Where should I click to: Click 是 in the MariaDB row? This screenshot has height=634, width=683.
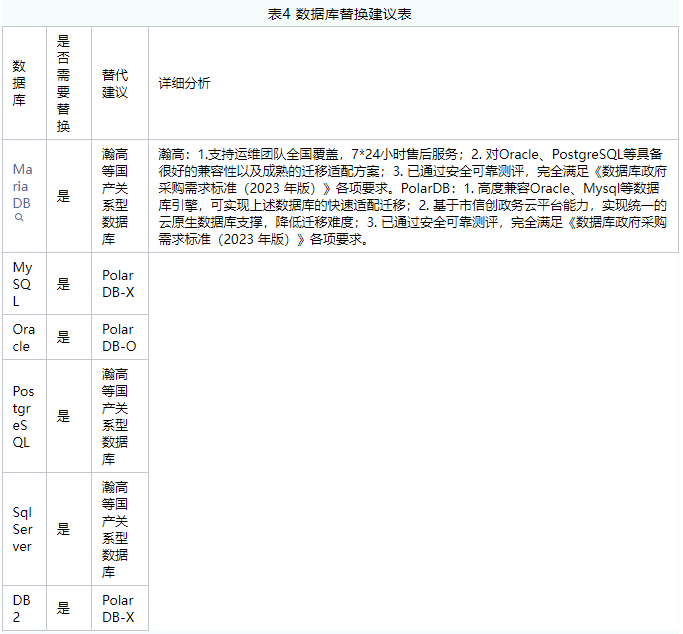(x=63, y=196)
